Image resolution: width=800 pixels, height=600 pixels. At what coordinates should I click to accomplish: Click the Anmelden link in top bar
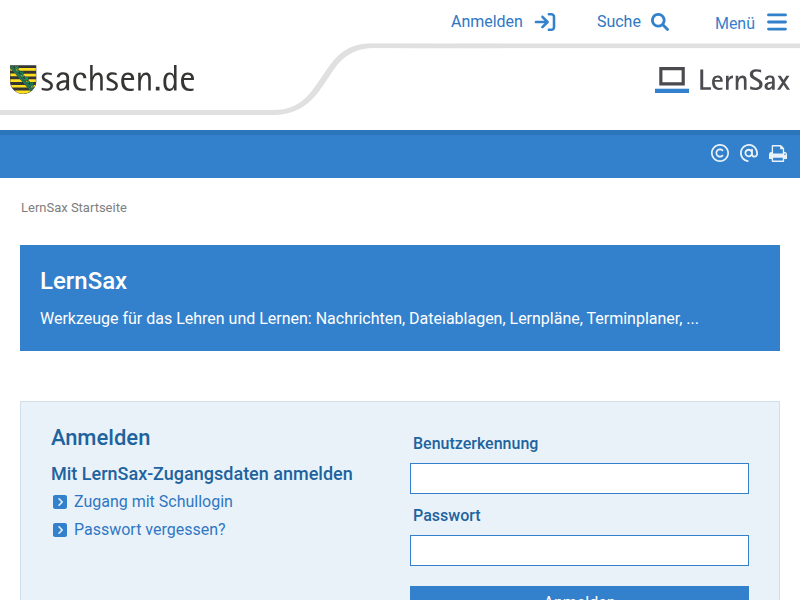pos(487,22)
